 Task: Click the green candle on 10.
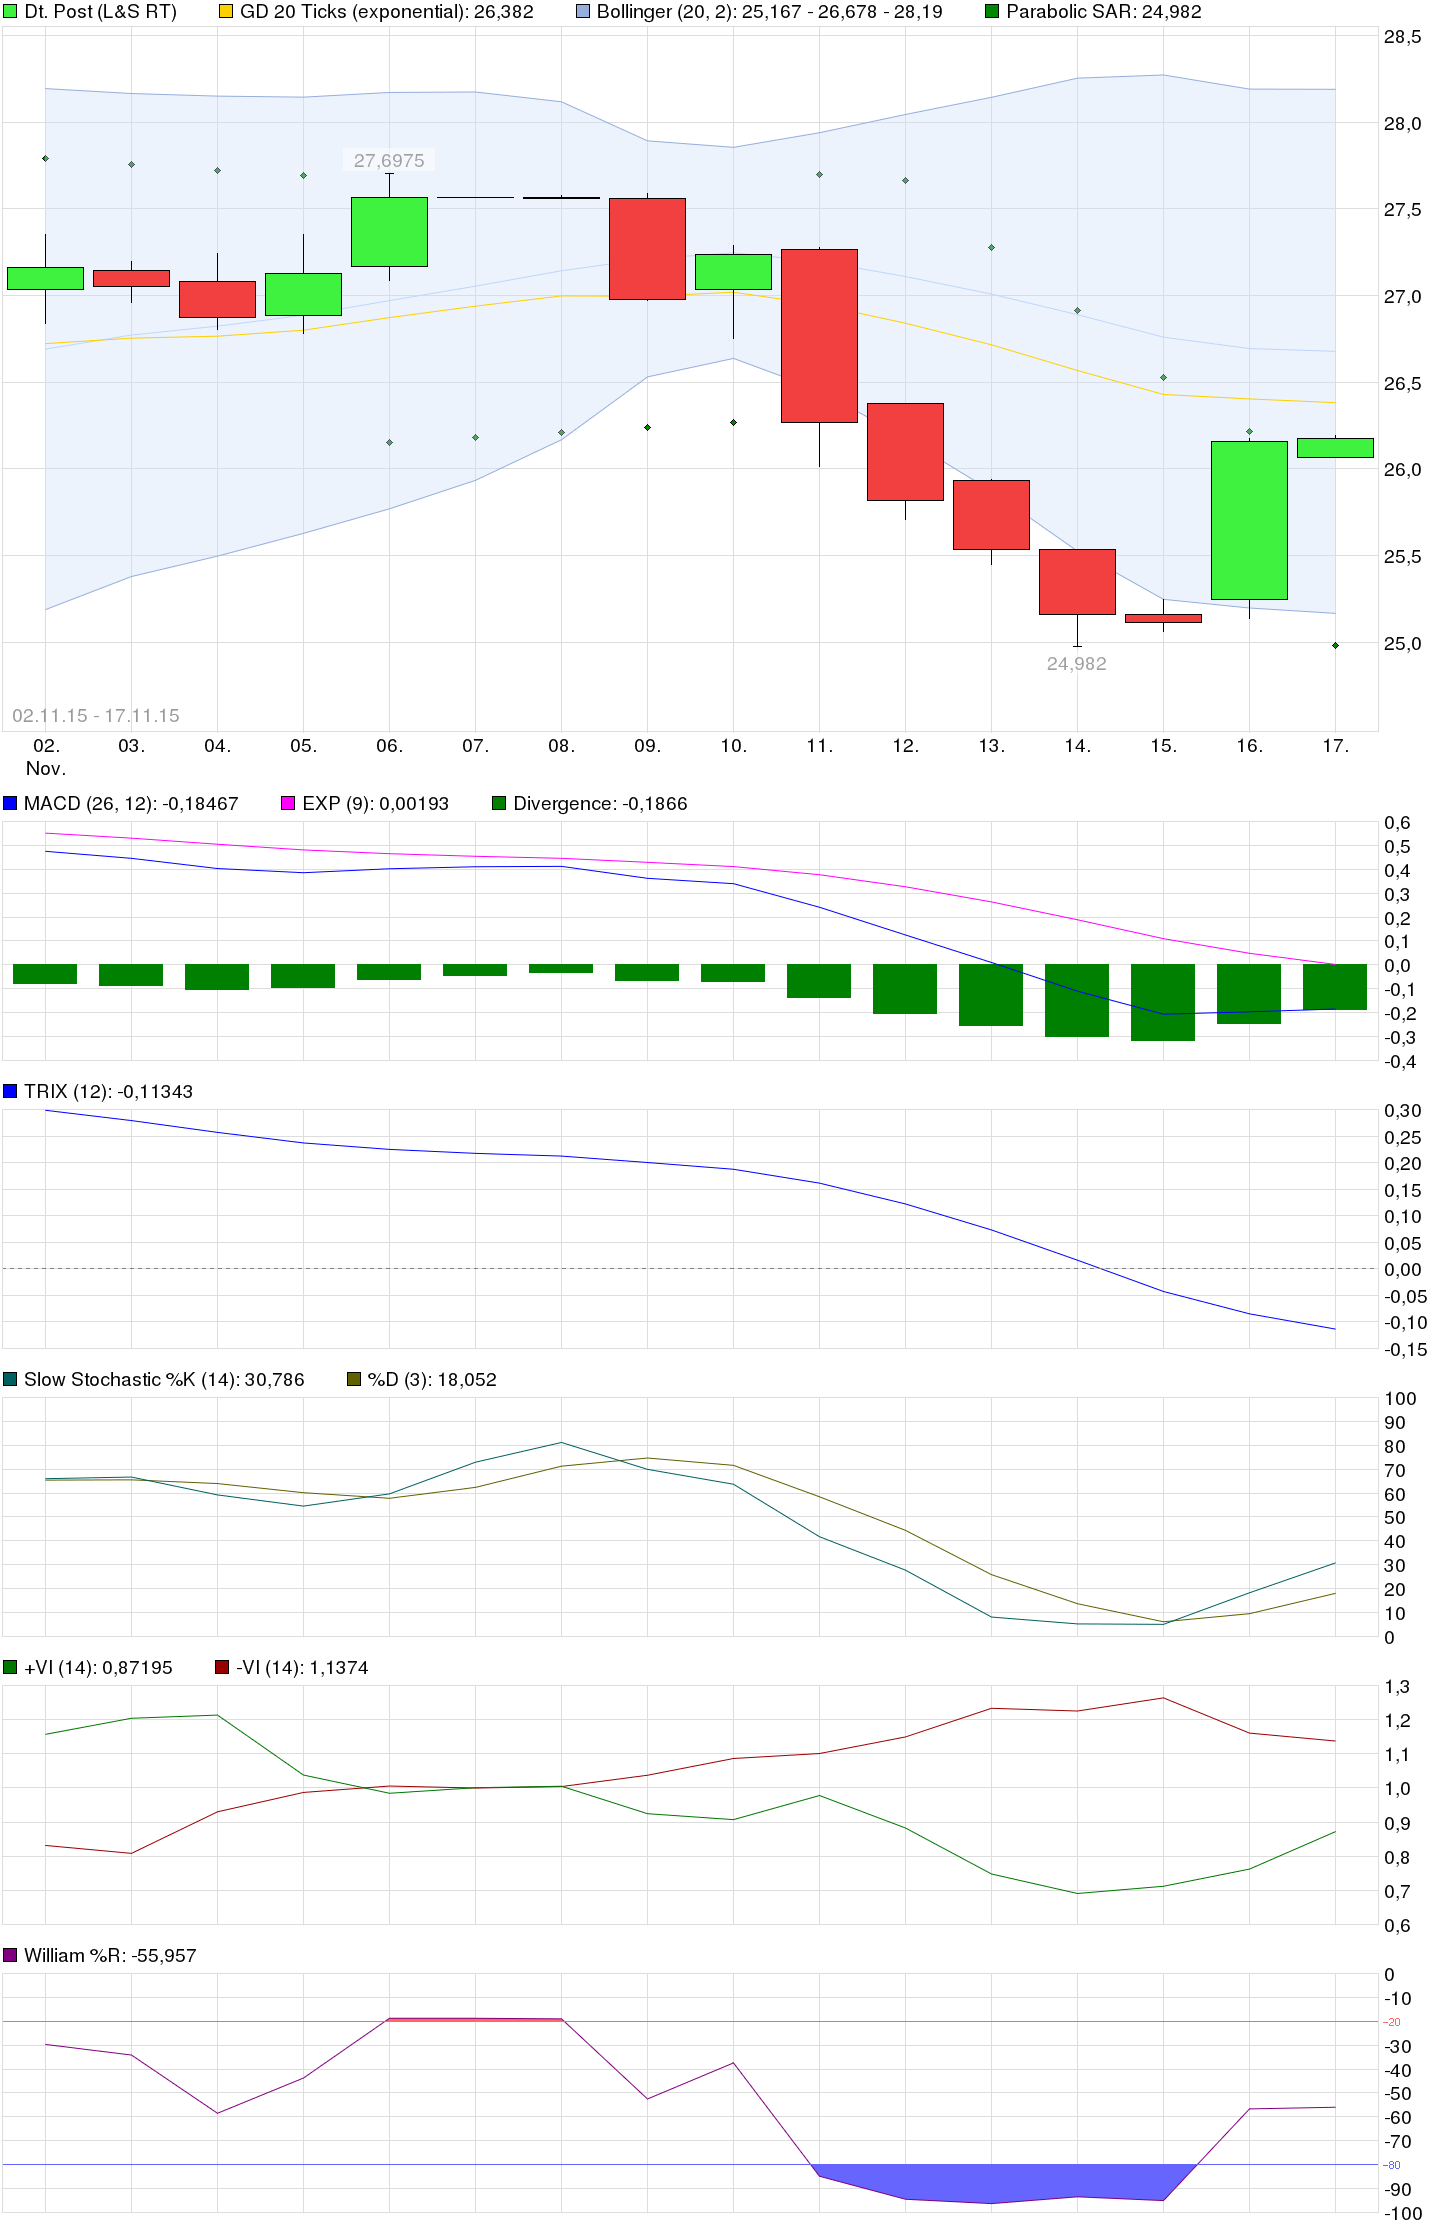733,271
